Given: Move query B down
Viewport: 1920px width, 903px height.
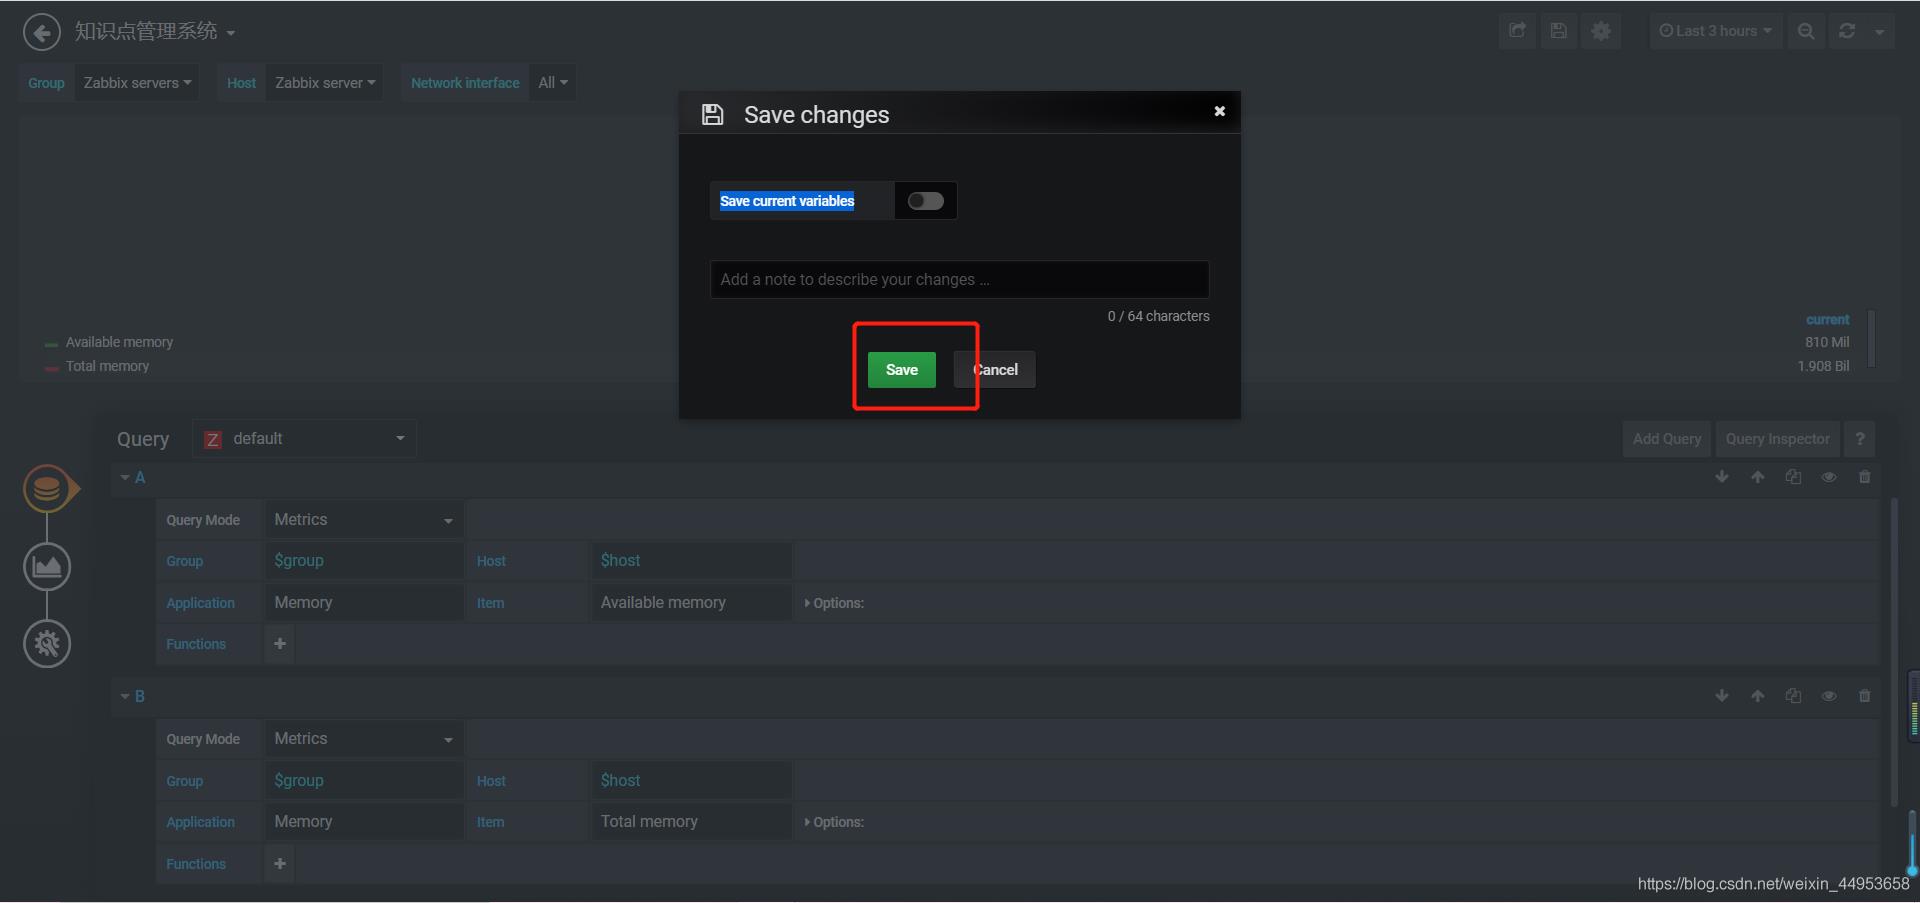Looking at the screenshot, I should pyautogui.click(x=1722, y=696).
